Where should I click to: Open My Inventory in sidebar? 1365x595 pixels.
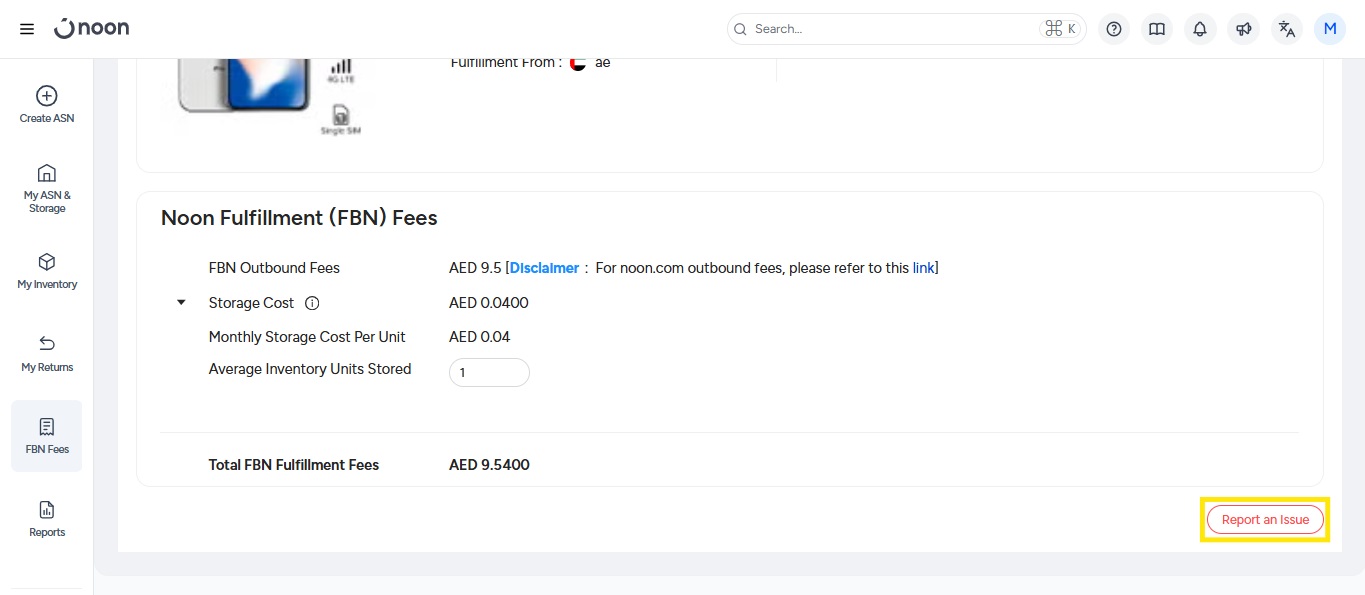pyautogui.click(x=47, y=271)
